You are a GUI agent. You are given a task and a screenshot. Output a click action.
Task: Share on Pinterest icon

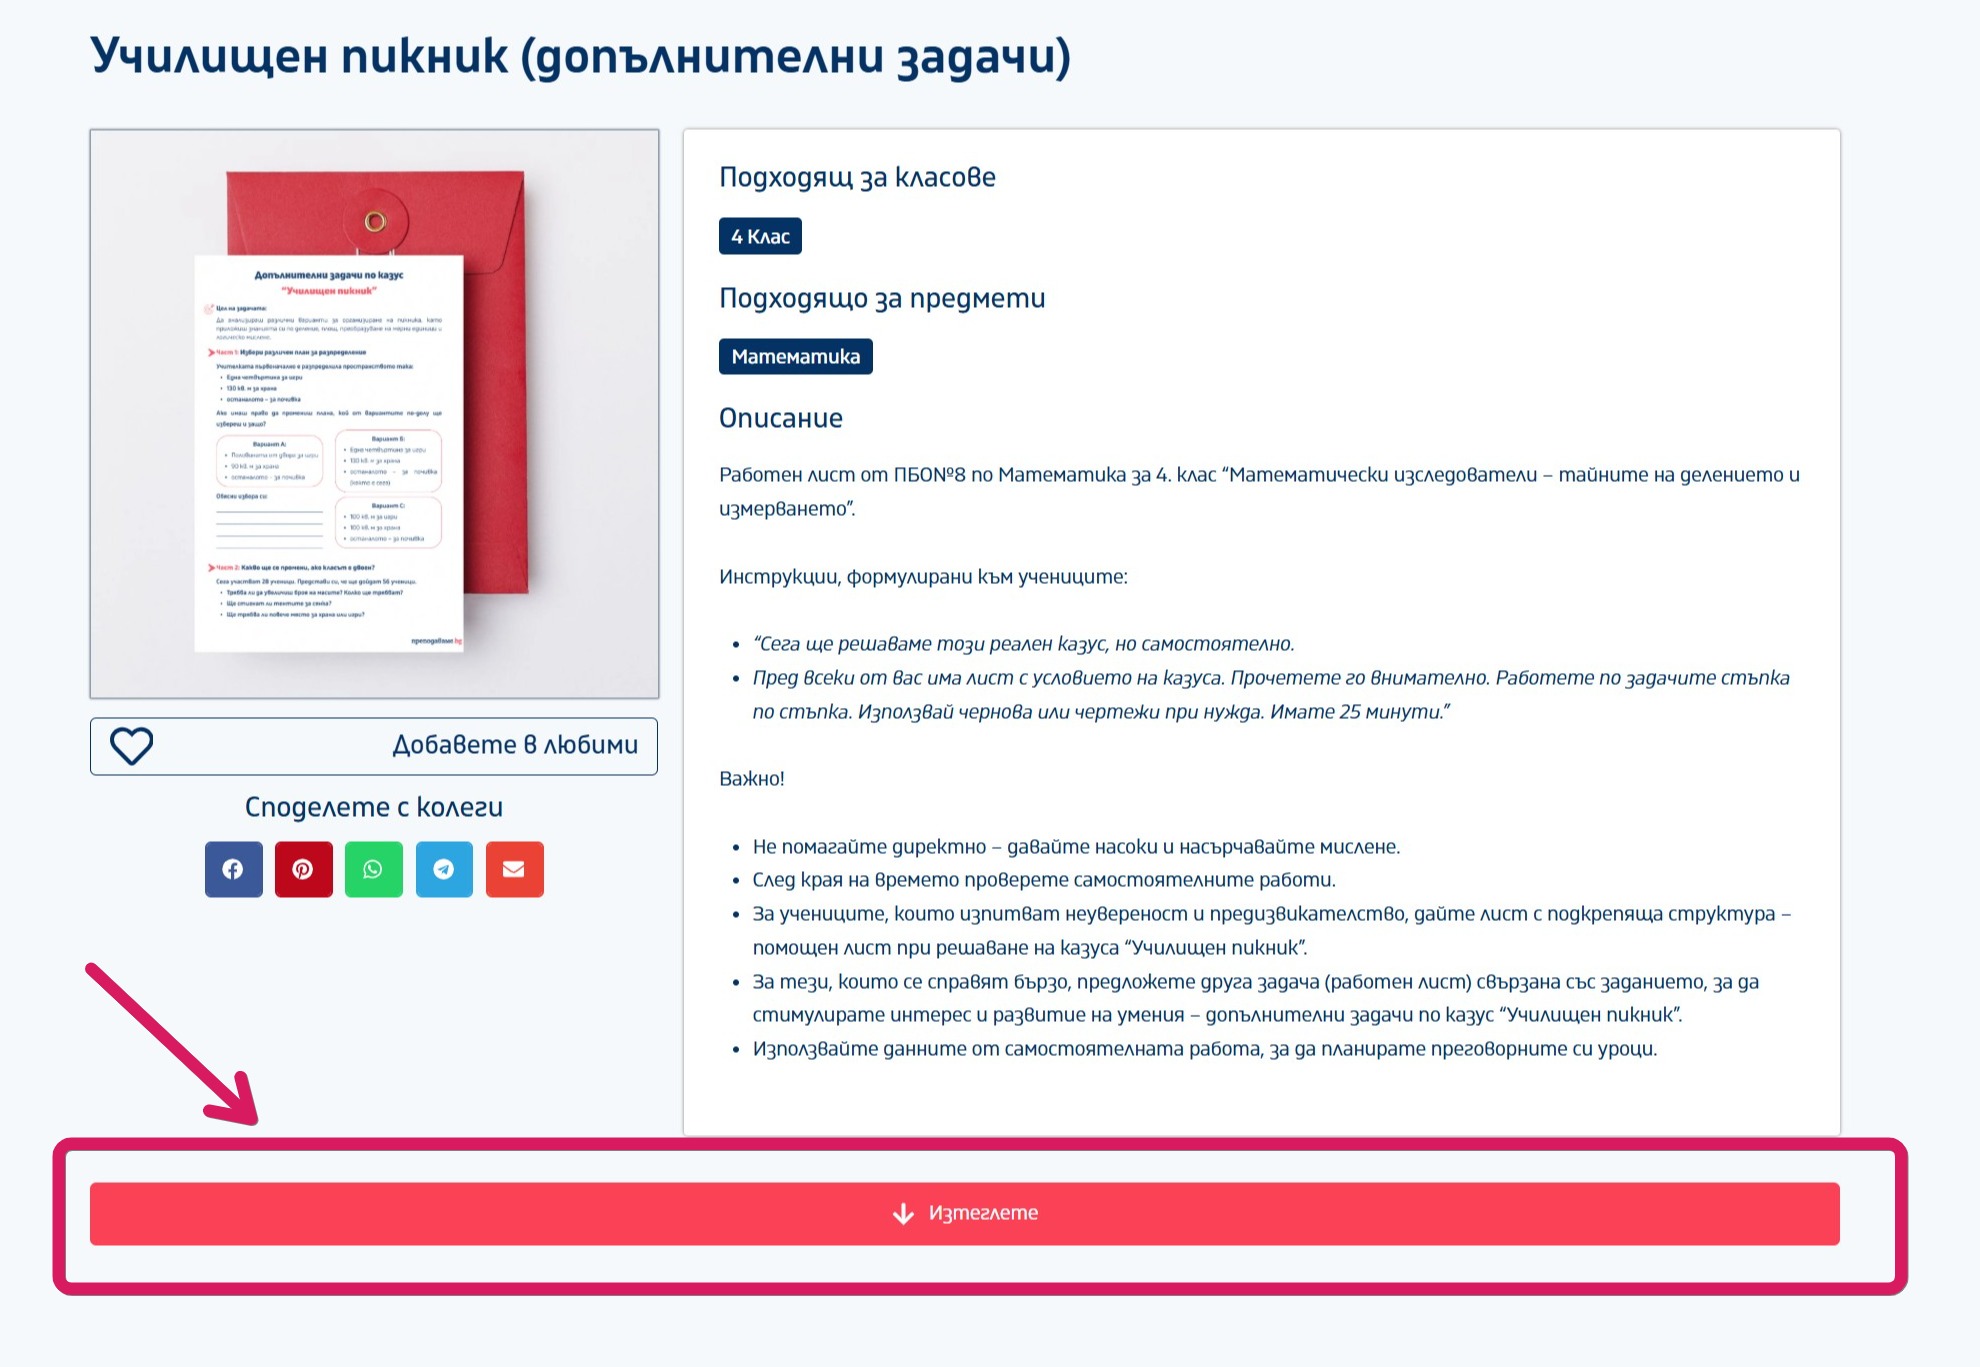[x=303, y=869]
